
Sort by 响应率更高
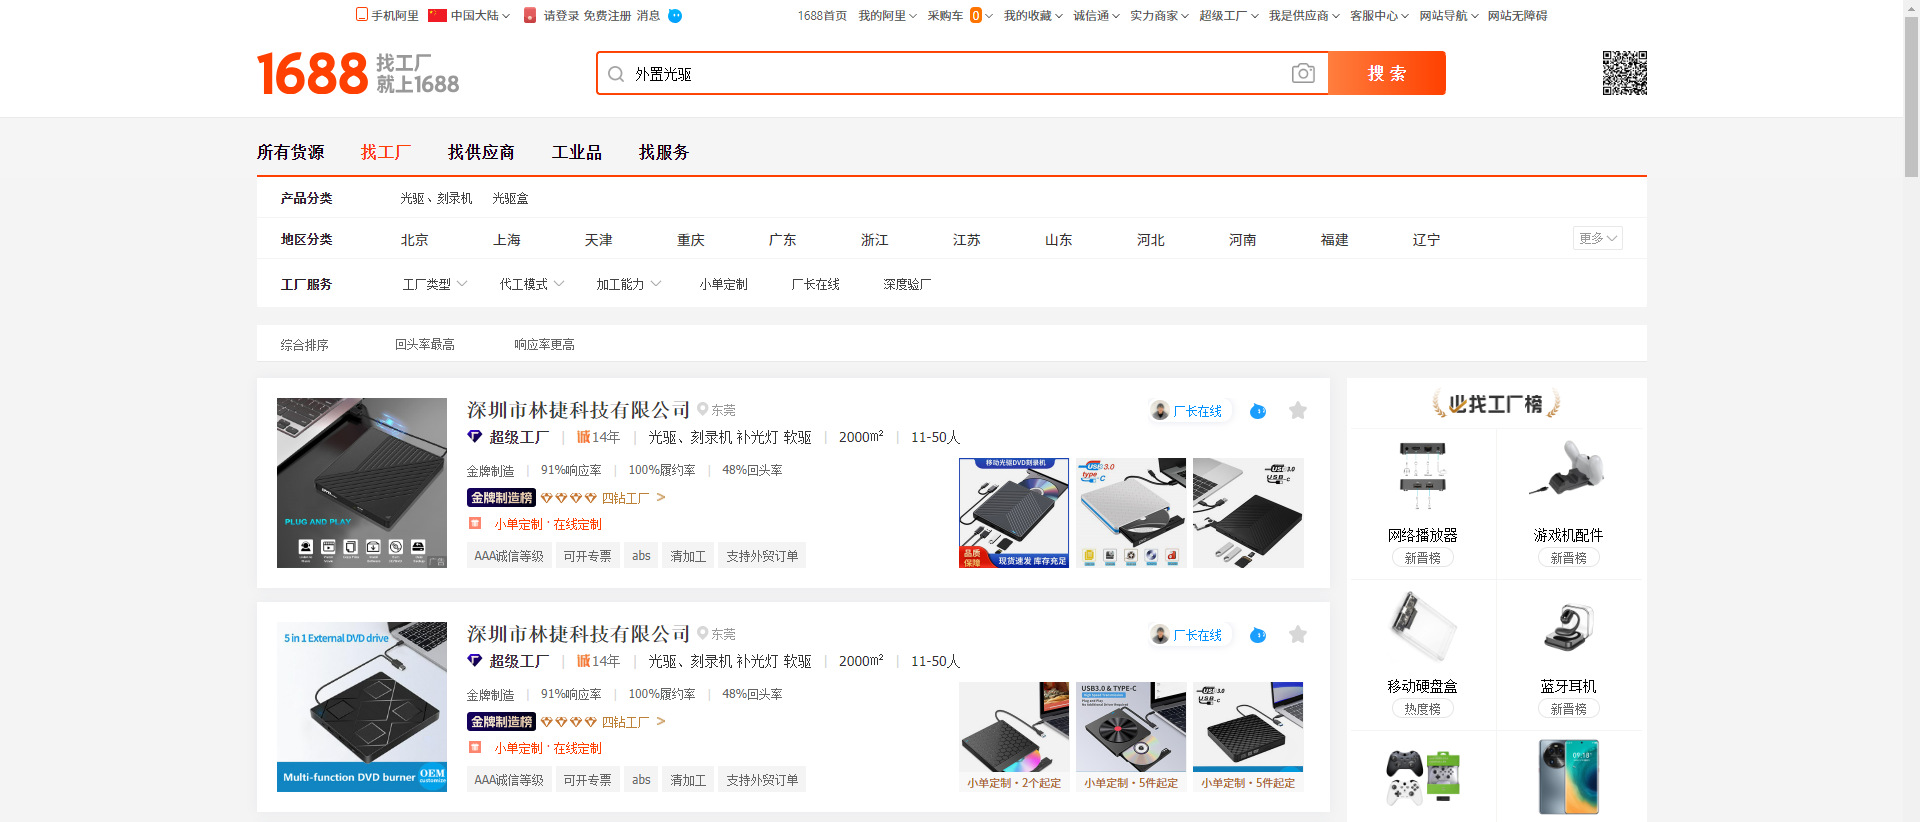[x=545, y=344]
